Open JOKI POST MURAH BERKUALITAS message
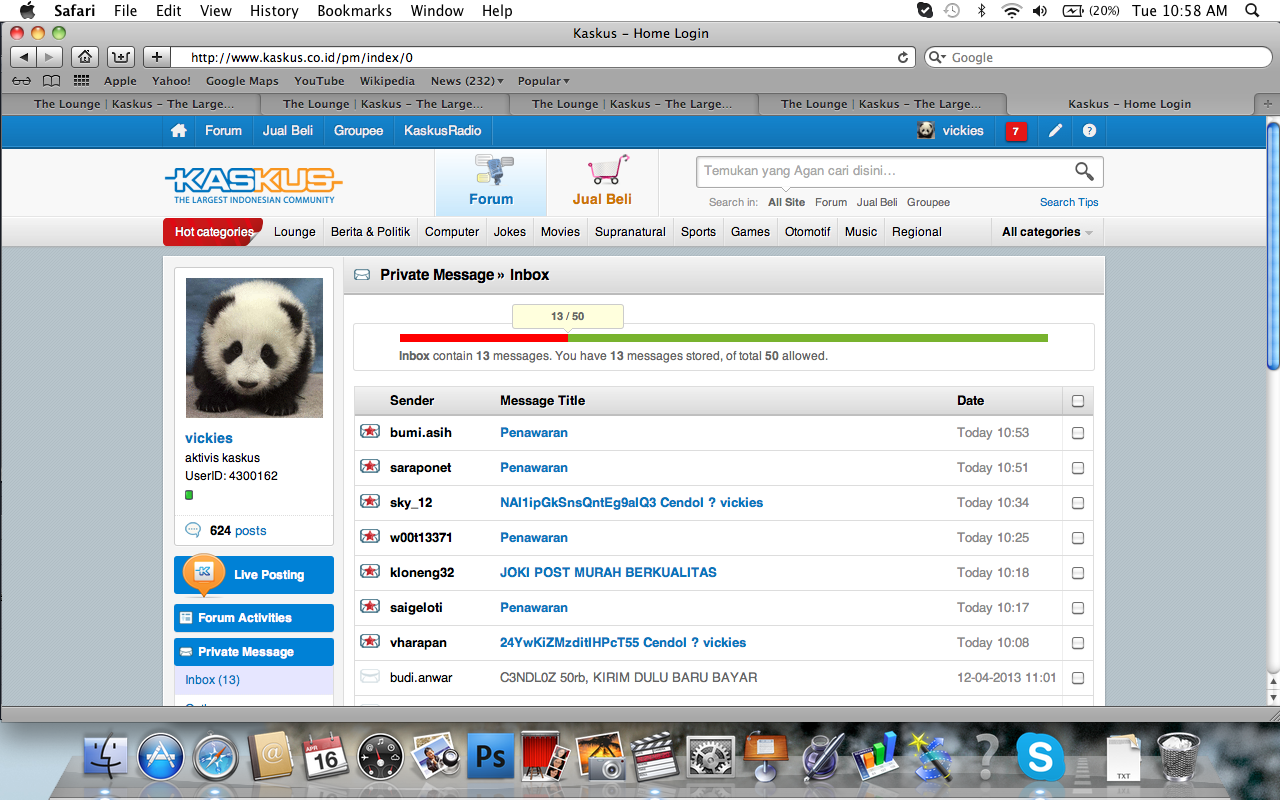Screen dimensions: 1280x800 608,573
